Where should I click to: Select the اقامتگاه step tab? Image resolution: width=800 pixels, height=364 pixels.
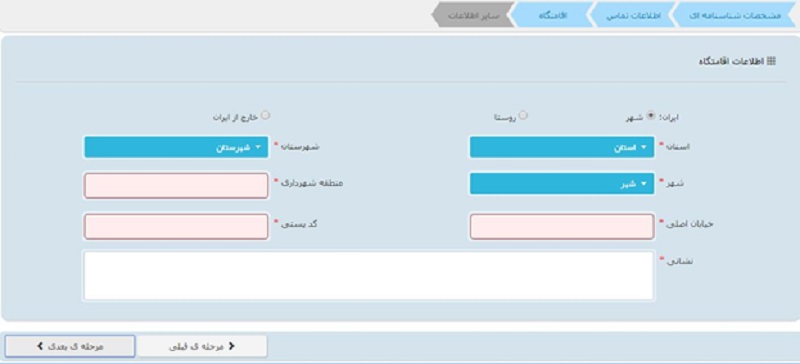click(553, 15)
